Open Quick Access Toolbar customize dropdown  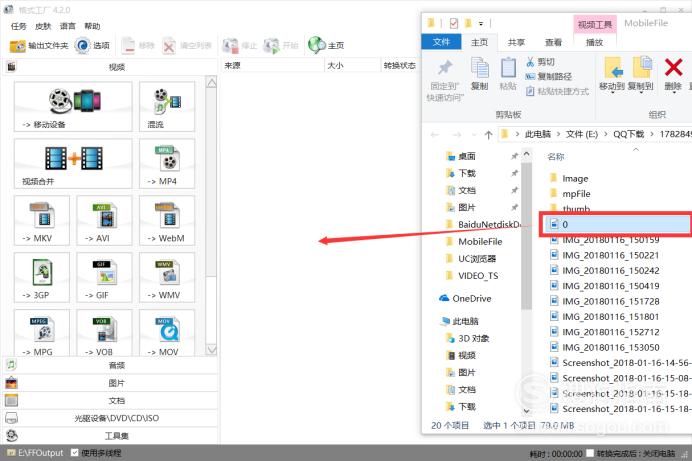click(x=481, y=23)
